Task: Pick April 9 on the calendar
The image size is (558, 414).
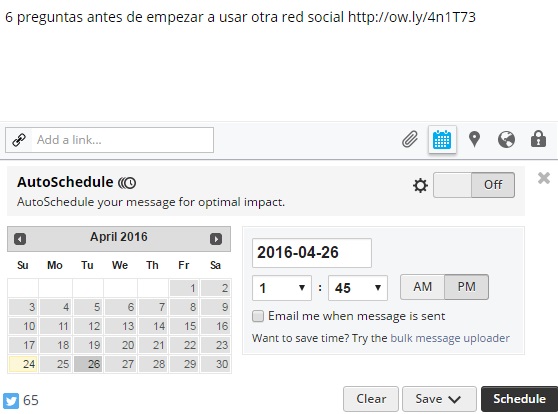Action: 216,307
